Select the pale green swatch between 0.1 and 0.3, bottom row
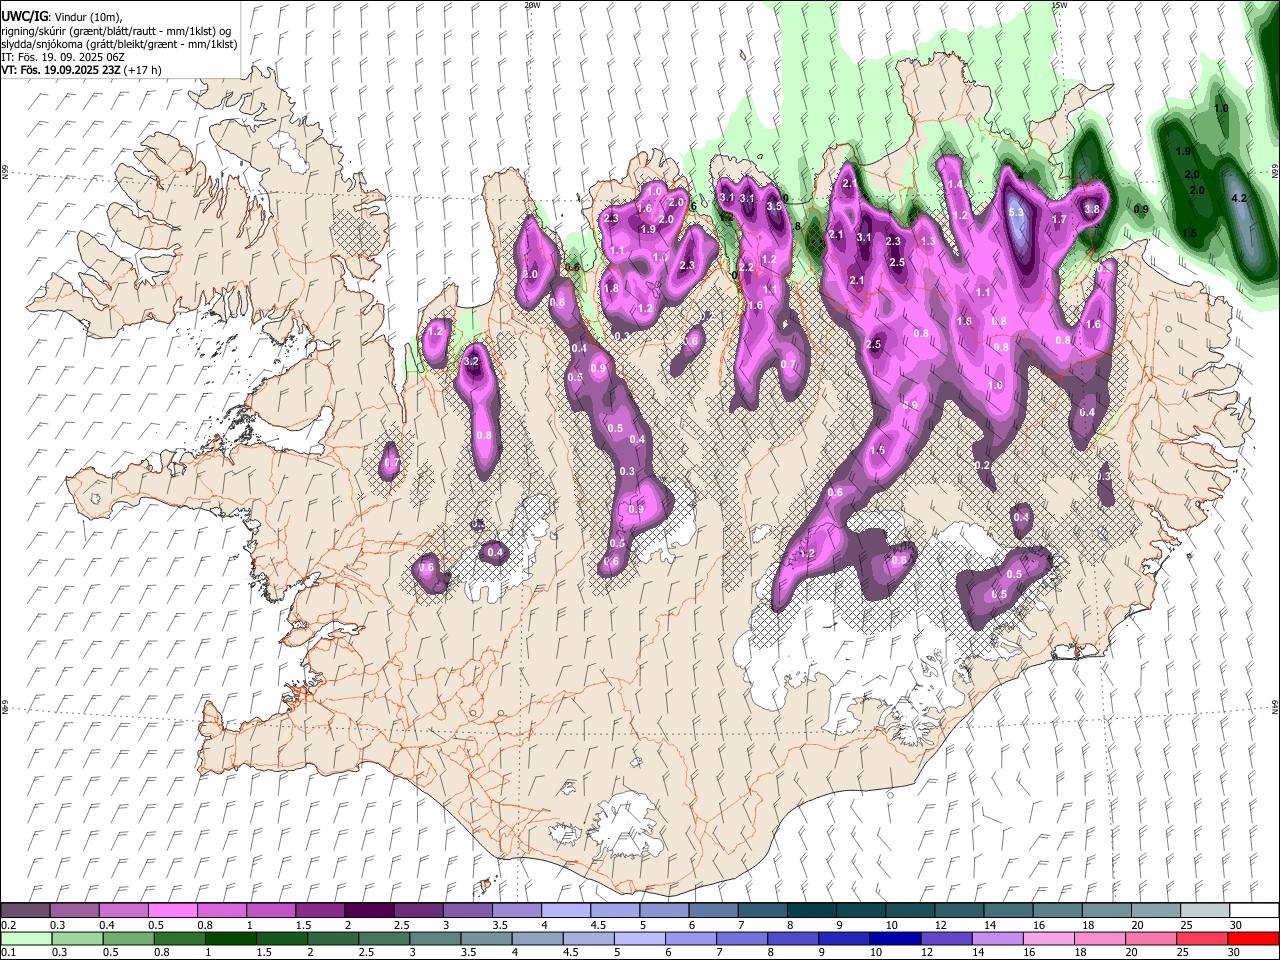The image size is (1280, 960). click(25, 938)
